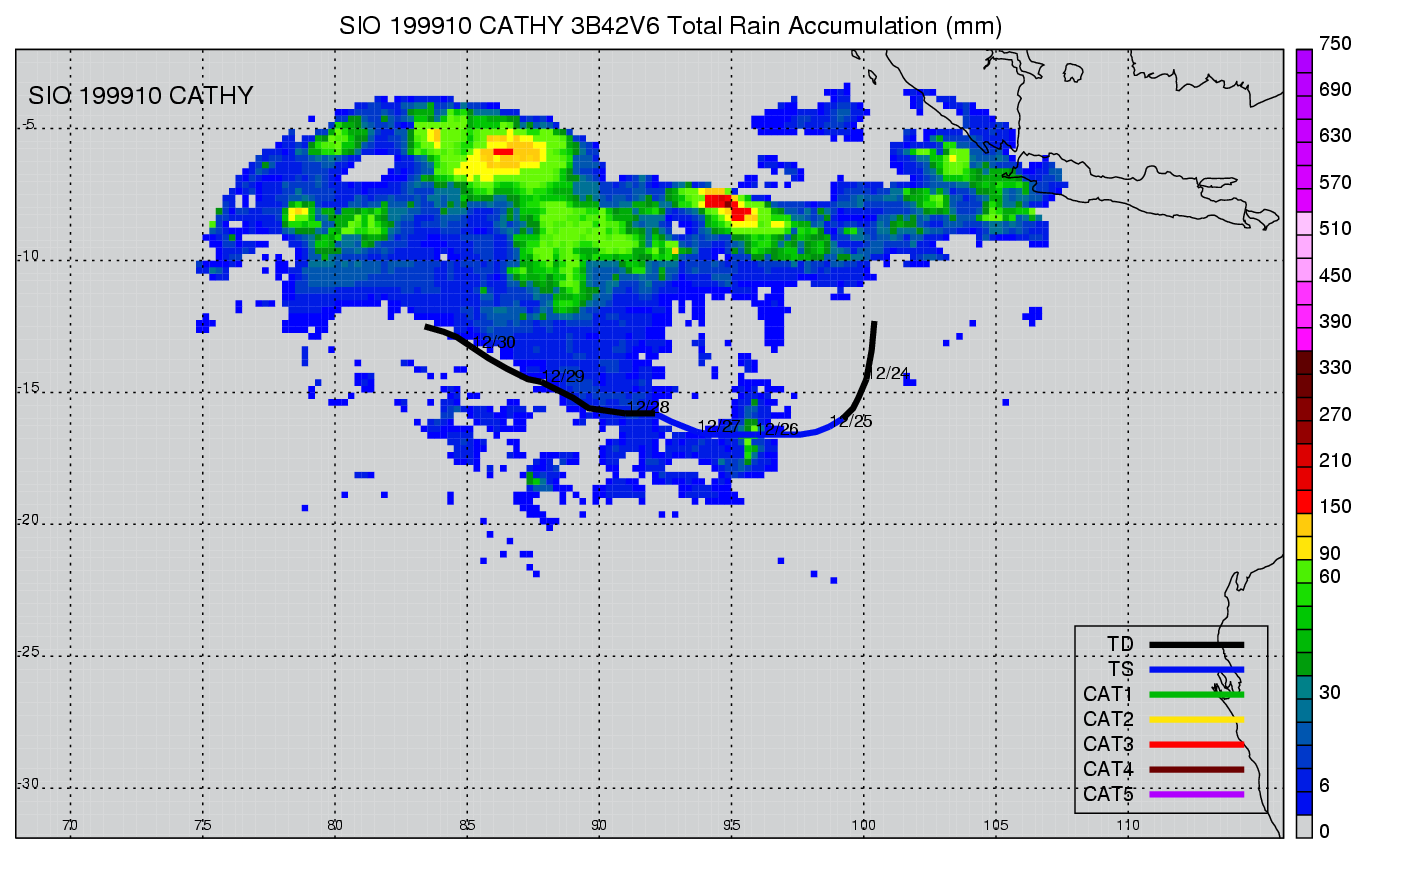Click the dark red CAT4 legend line
Screen dimensions: 1425x888
pos(1196,770)
